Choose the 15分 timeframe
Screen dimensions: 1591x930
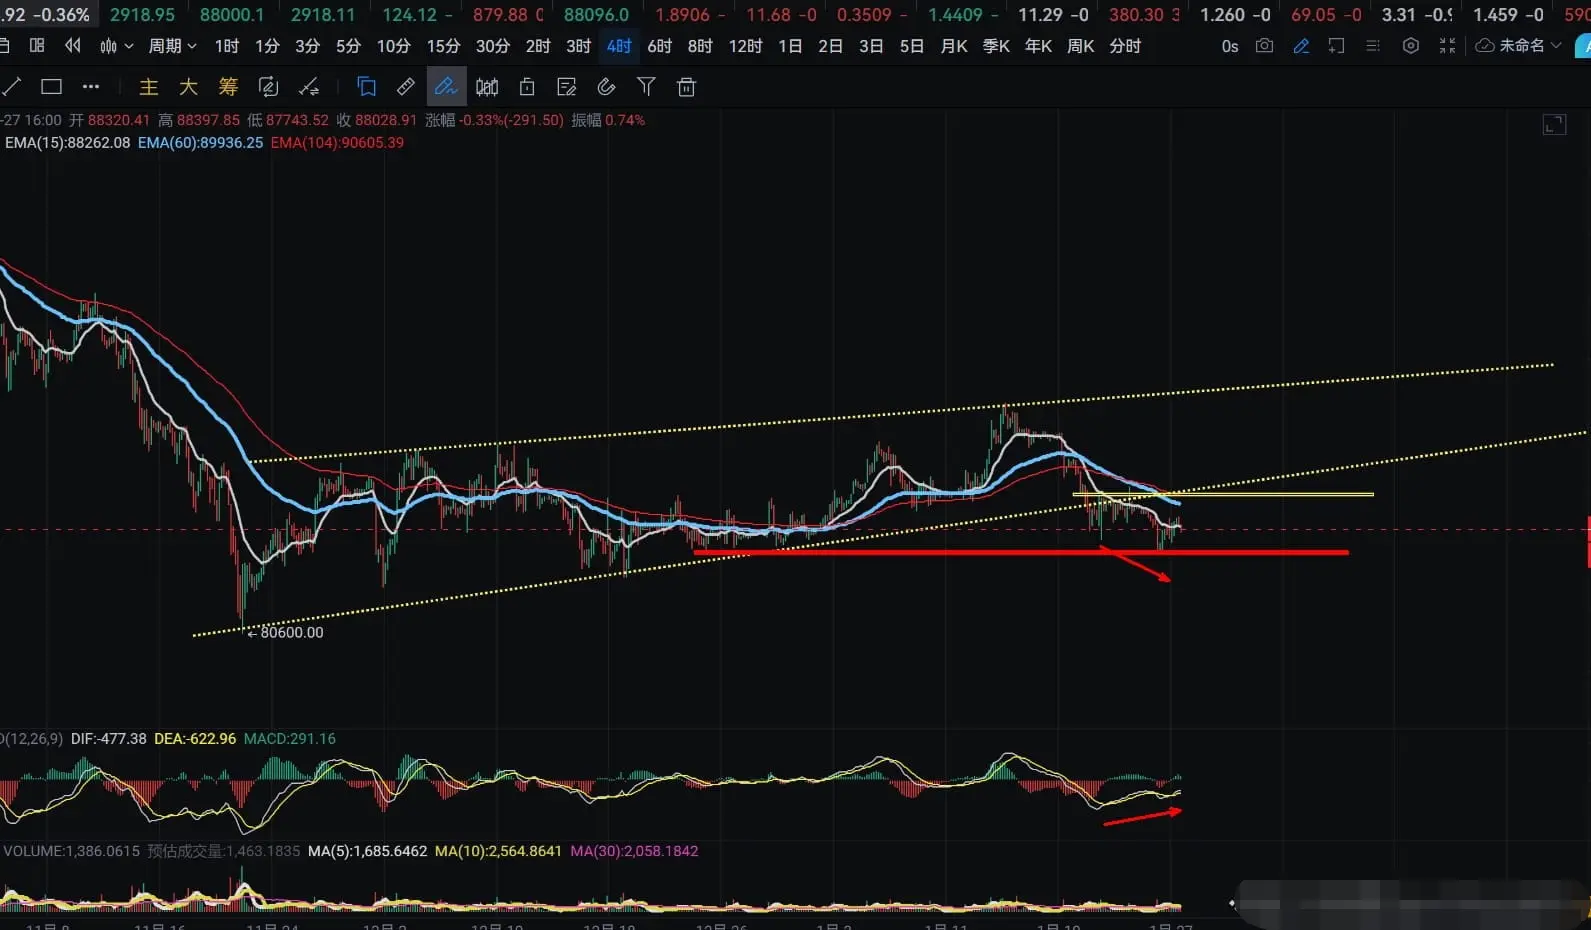[443, 46]
